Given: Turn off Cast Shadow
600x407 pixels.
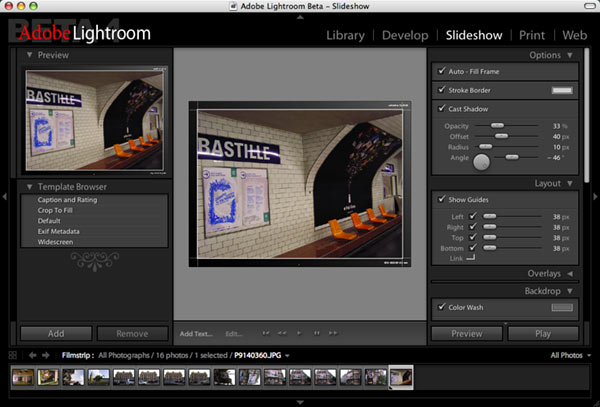Looking at the screenshot, I should (442, 109).
